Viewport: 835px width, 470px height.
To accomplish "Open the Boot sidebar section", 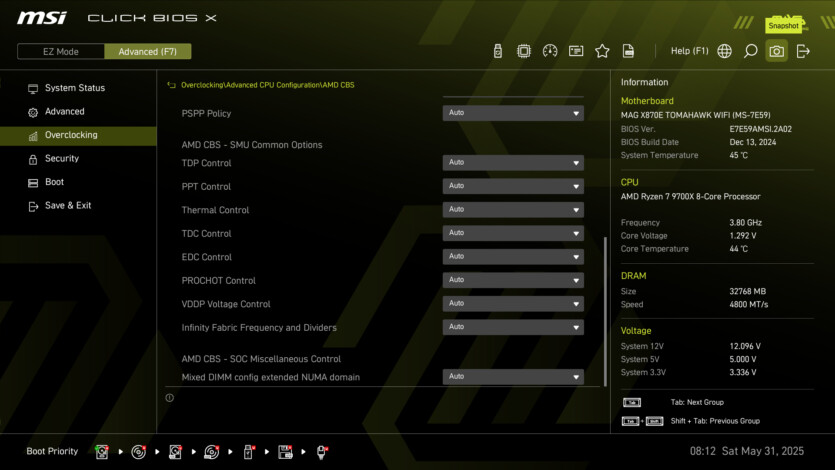I will point(78,182).
